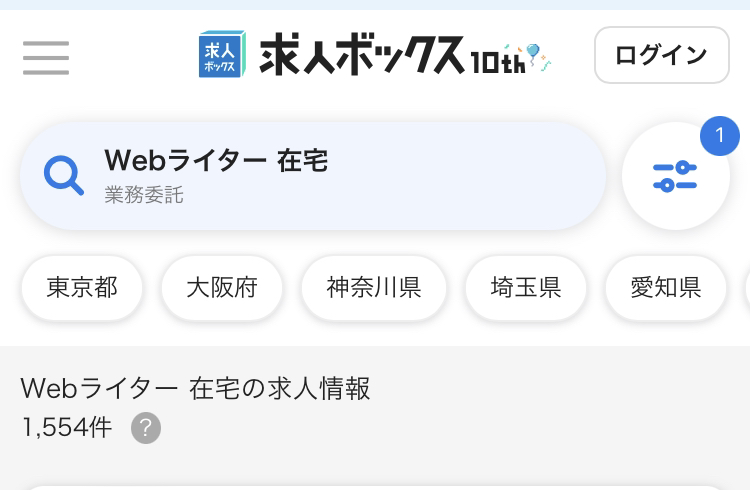The height and width of the screenshot is (490, 750).
Task: Click the 業務委託 condition subtext
Action: (x=144, y=195)
